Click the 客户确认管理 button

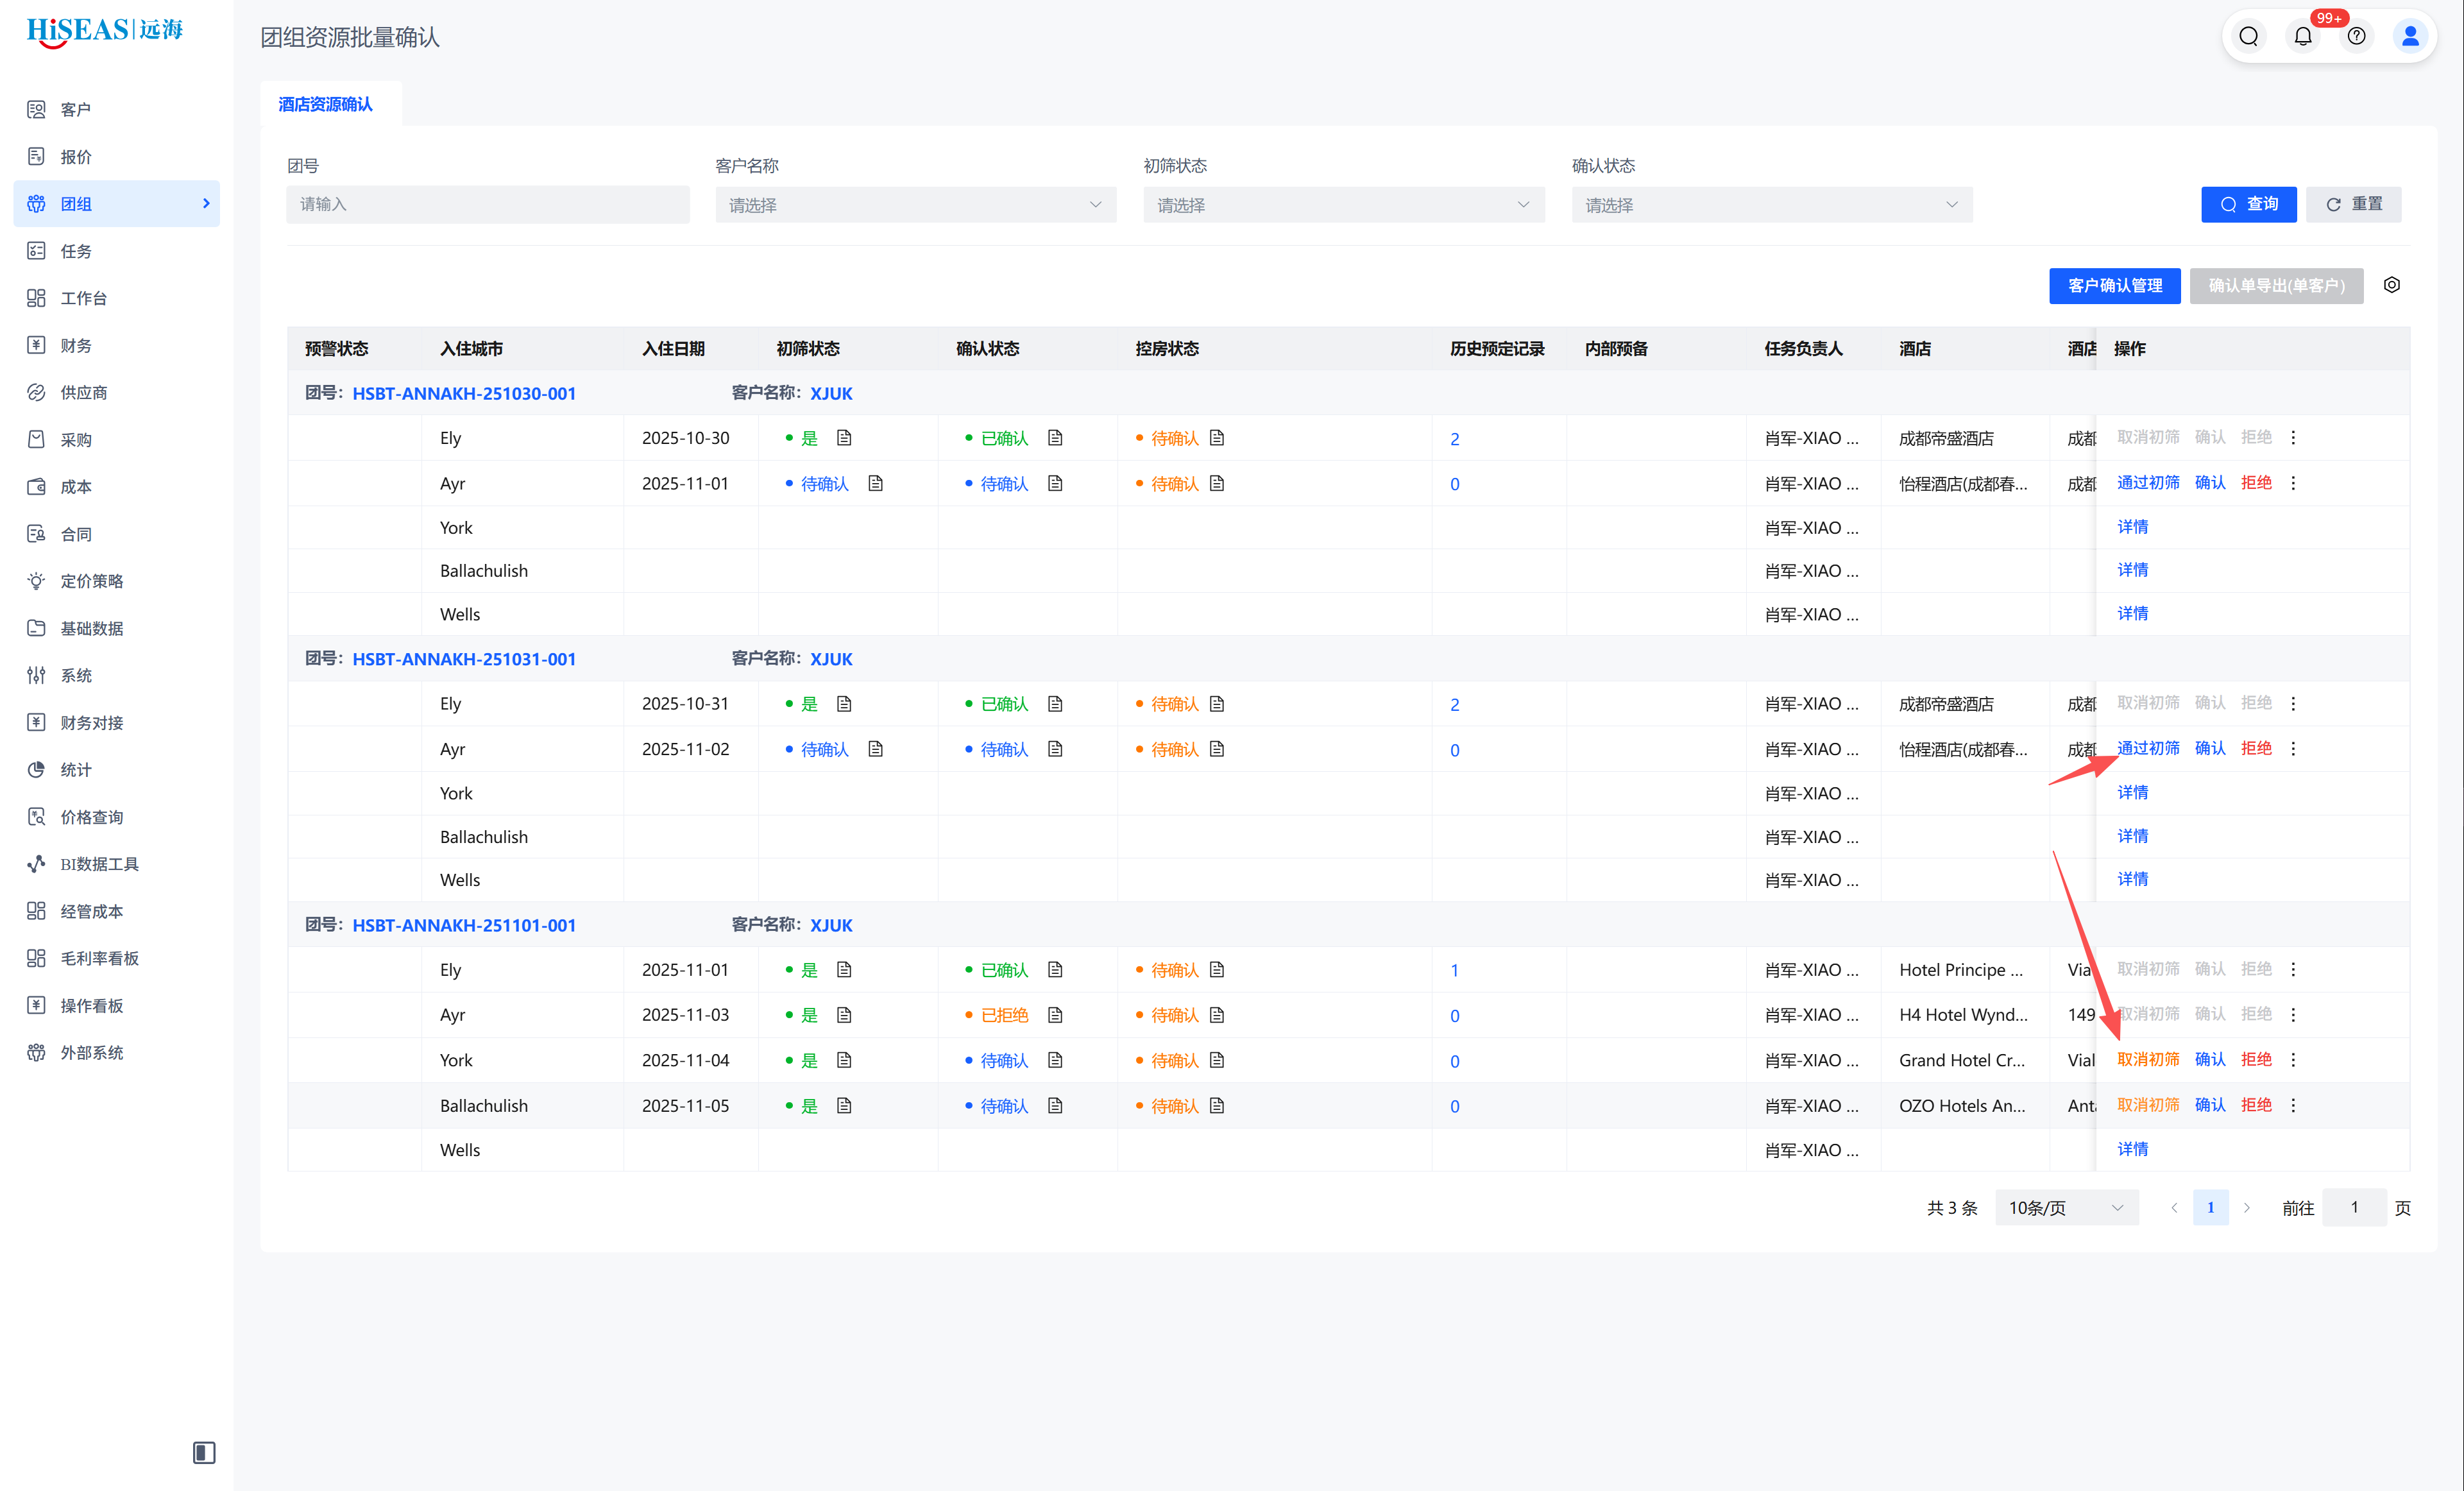2114,286
